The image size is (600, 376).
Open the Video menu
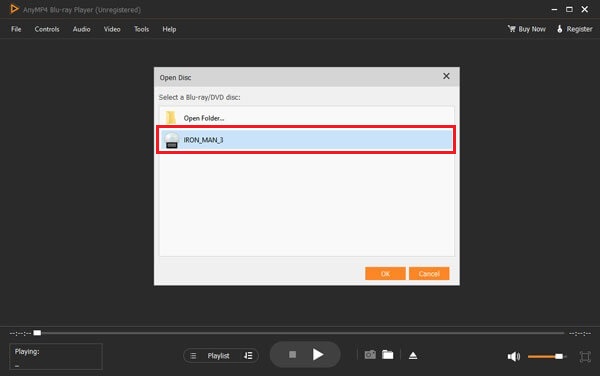pyautogui.click(x=112, y=29)
